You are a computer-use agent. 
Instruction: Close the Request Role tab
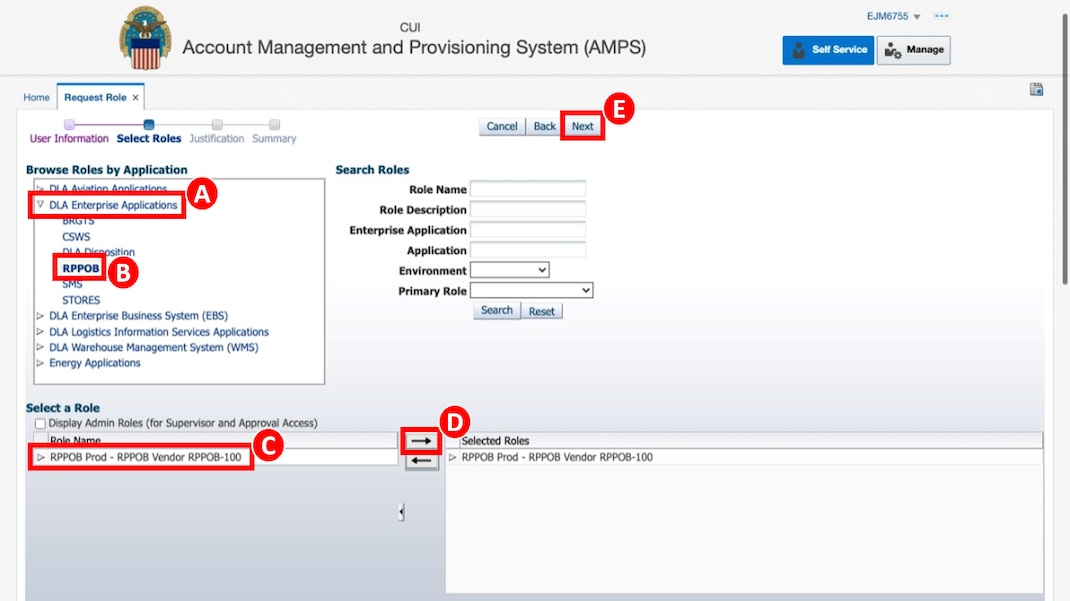click(136, 98)
